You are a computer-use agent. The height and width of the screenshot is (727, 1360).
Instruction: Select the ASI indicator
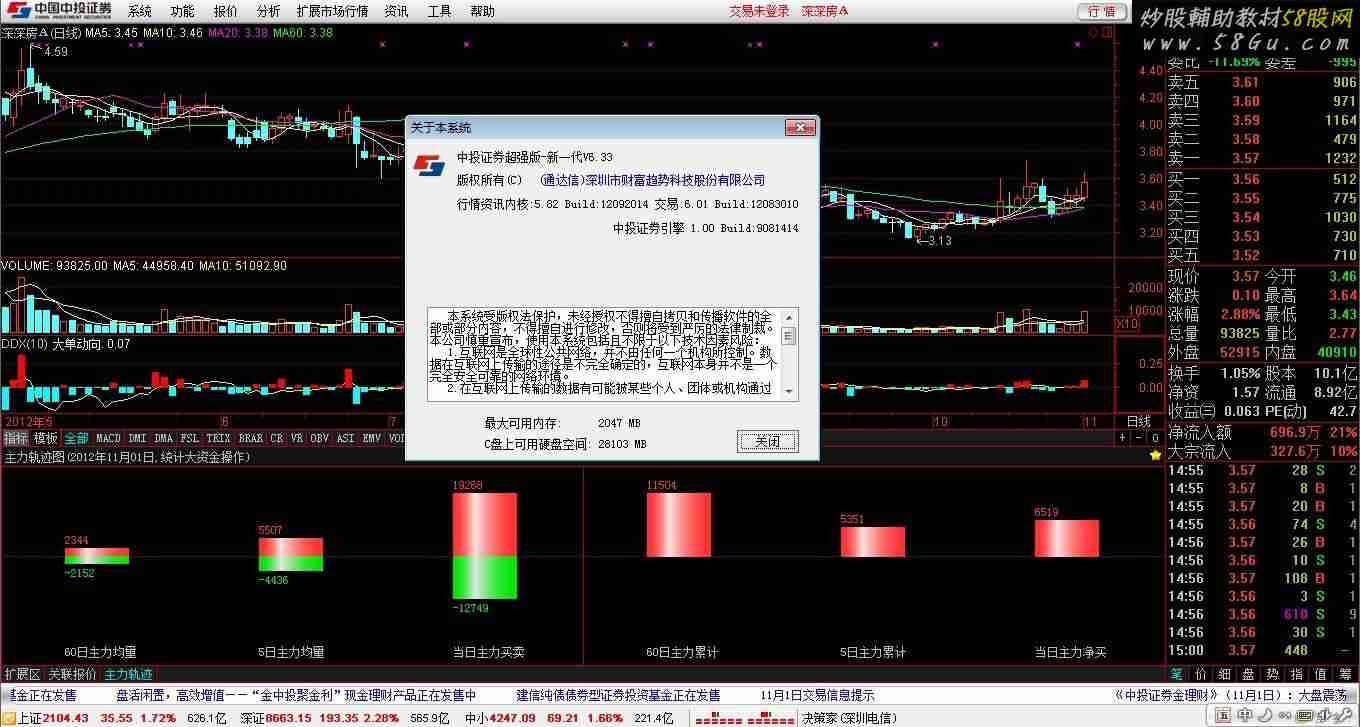click(346, 438)
